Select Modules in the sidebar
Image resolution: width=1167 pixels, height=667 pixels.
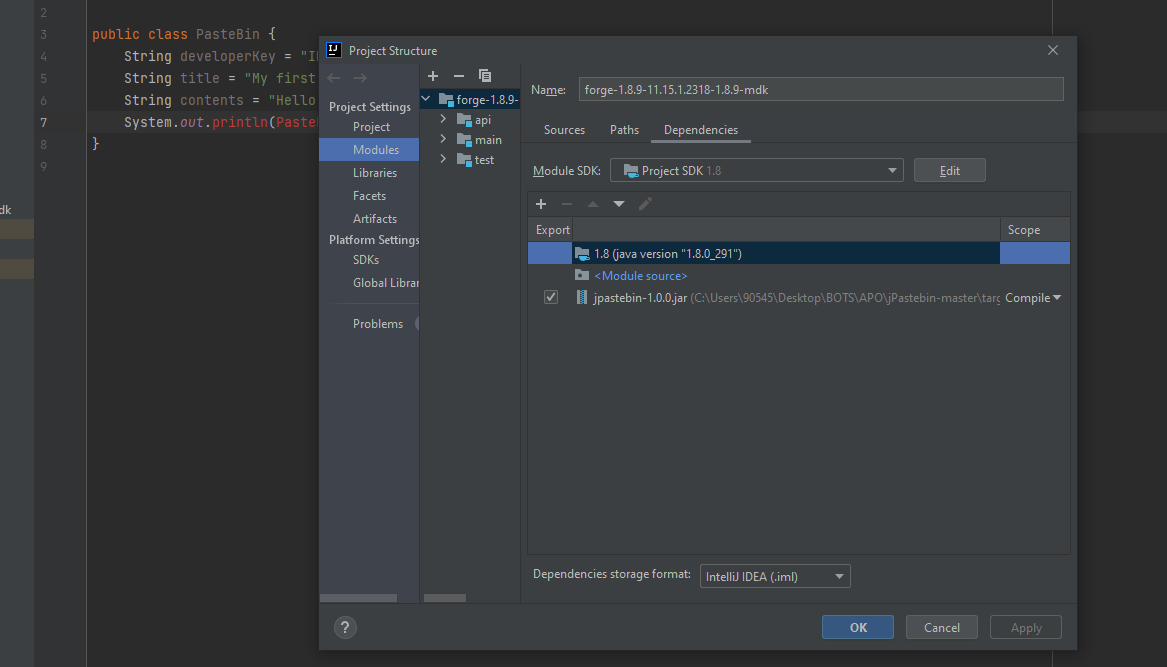tap(369, 150)
